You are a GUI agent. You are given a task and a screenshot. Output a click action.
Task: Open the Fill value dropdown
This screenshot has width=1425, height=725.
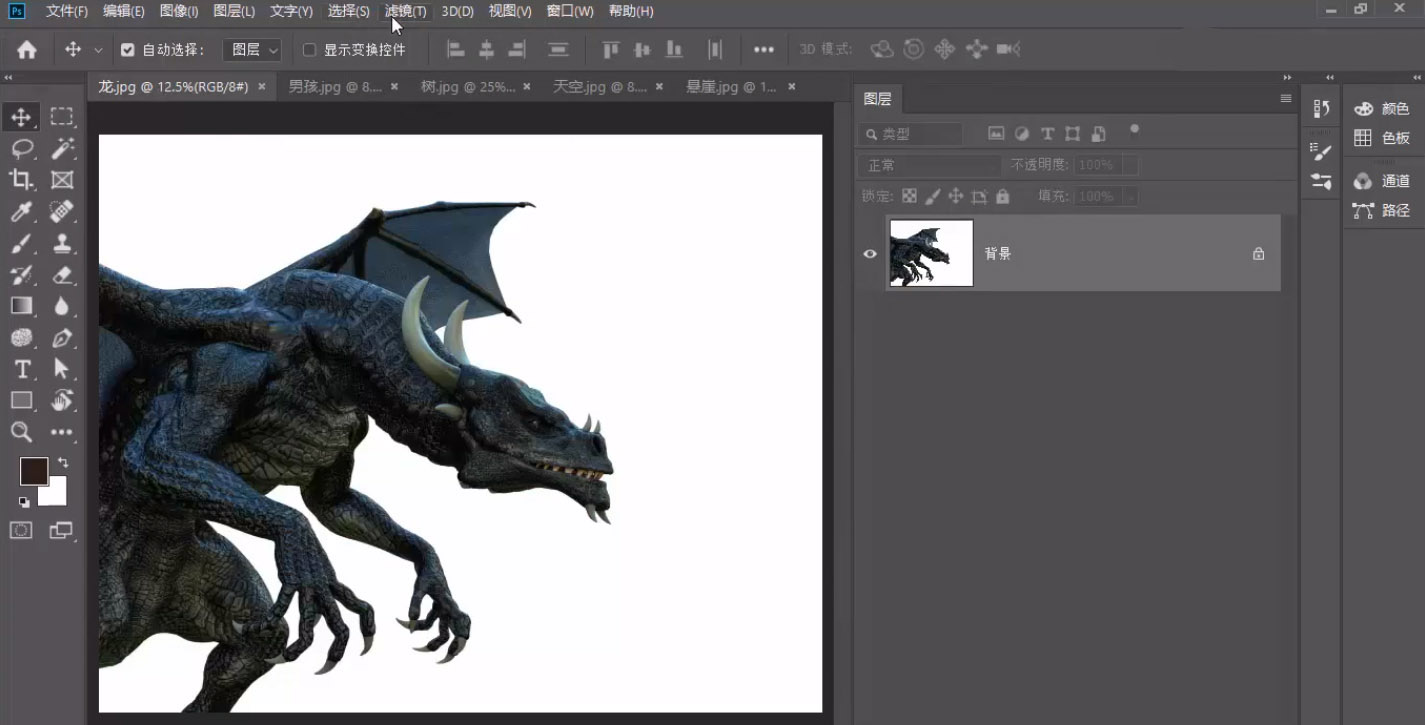coord(1130,196)
